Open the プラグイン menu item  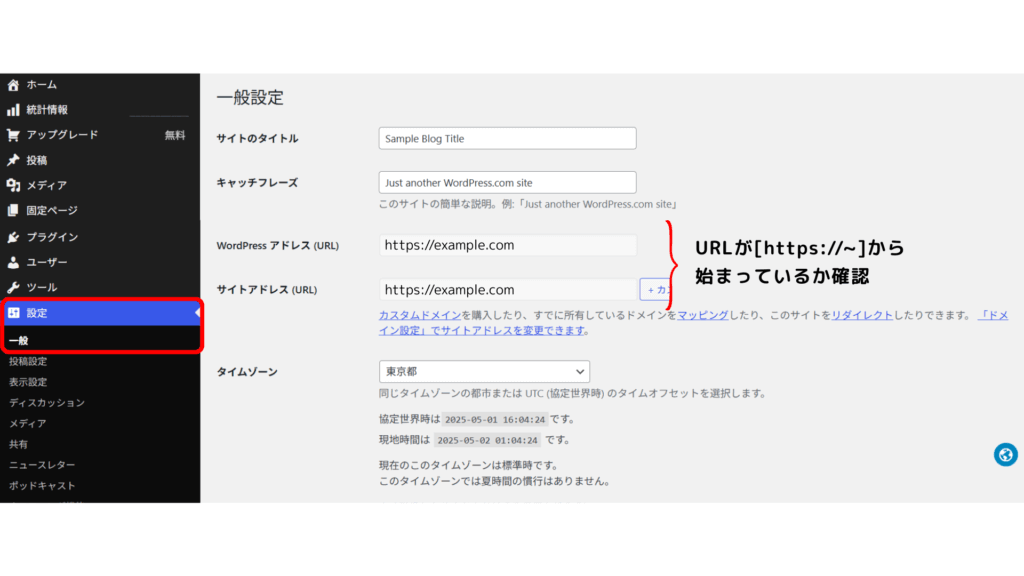click(x=52, y=237)
